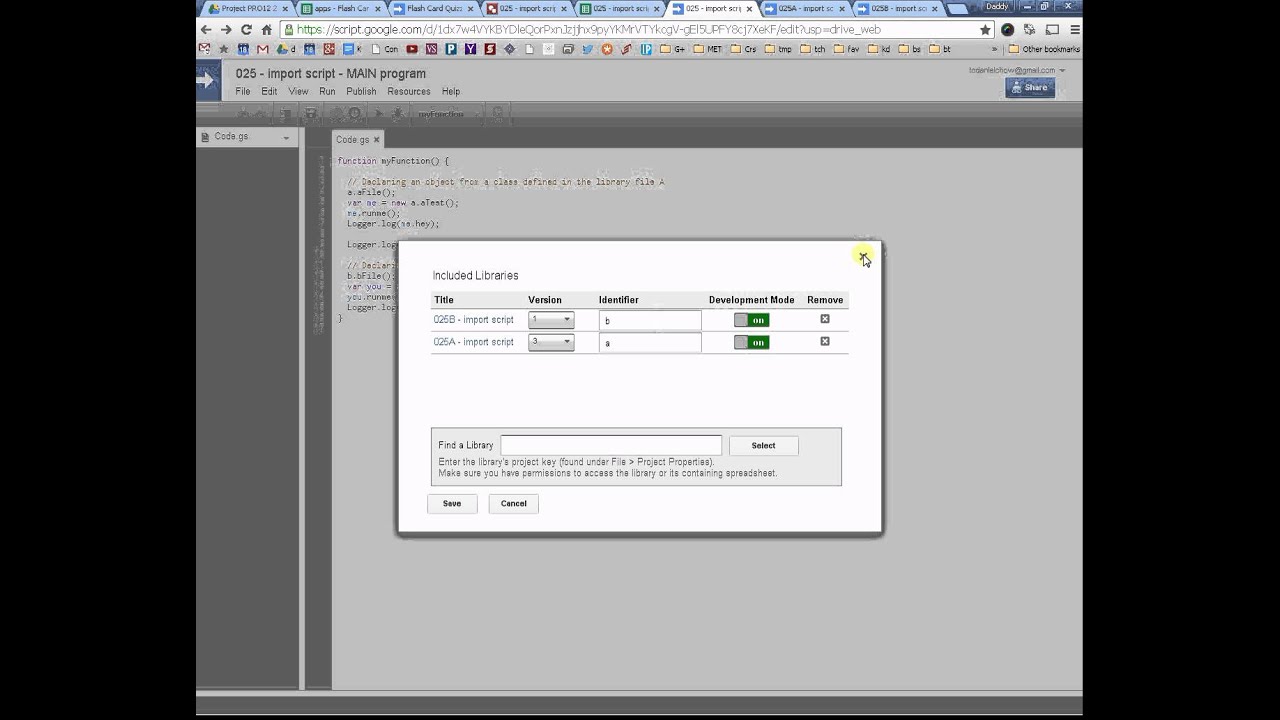Remove the 025B - import script library
The width and height of the screenshot is (1280, 720).
825,319
